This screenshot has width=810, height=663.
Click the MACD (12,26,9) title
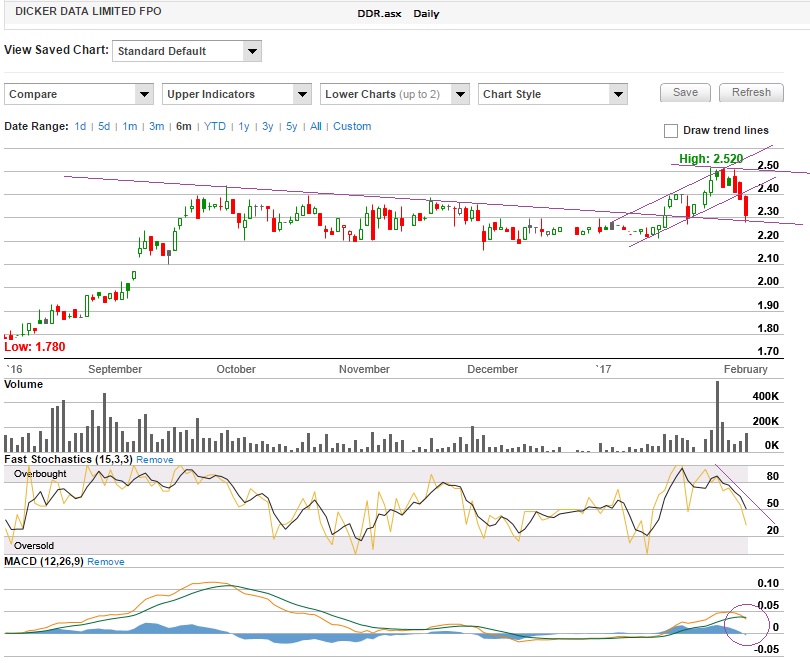[x=44, y=562]
